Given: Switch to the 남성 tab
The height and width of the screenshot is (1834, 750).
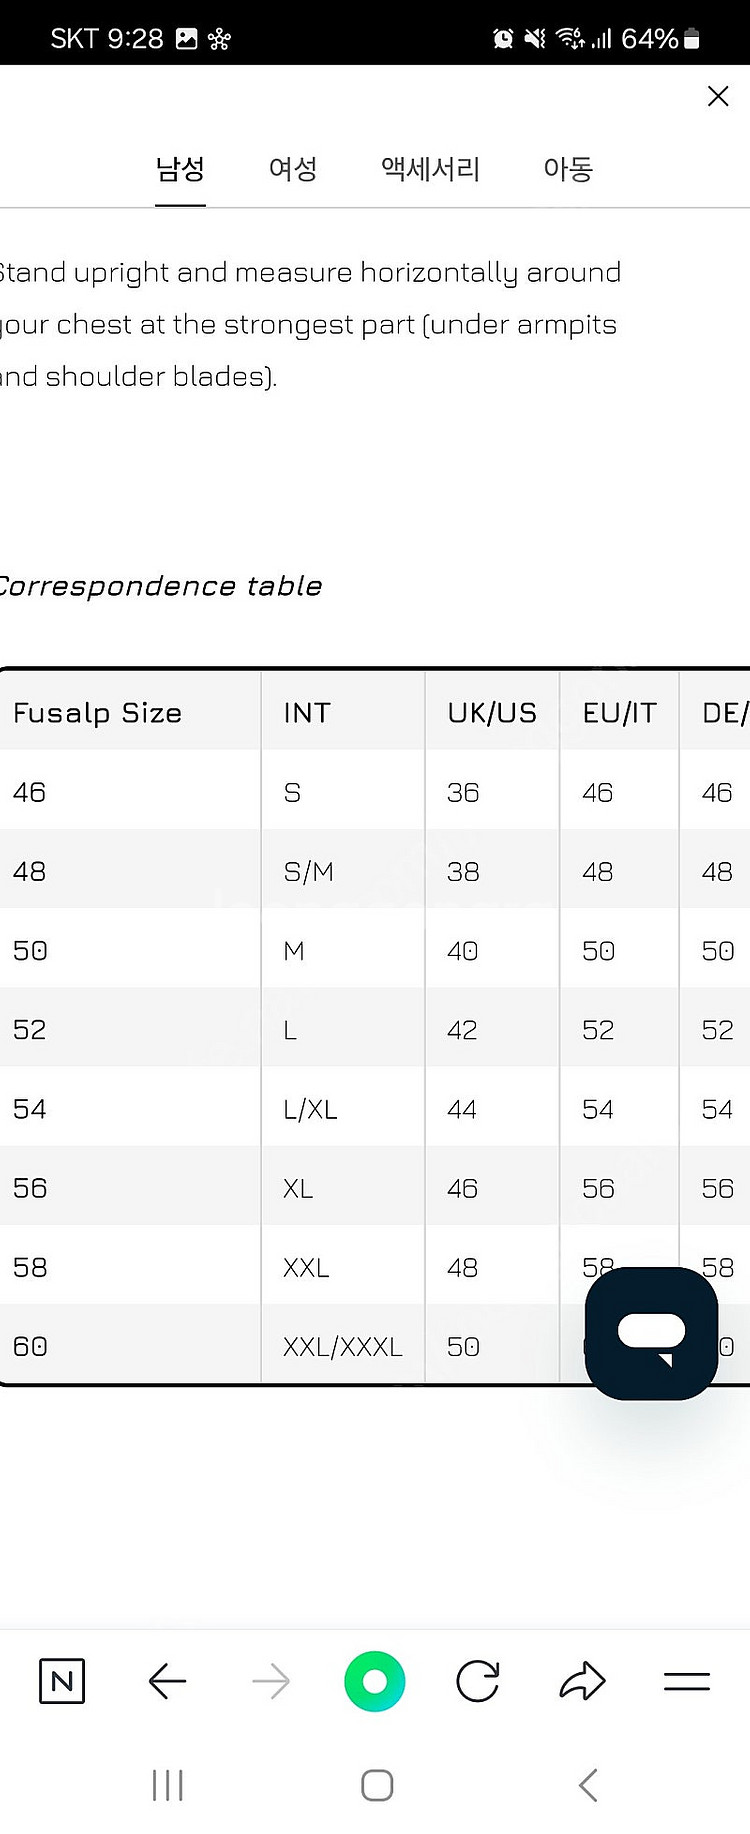Looking at the screenshot, I should (180, 169).
